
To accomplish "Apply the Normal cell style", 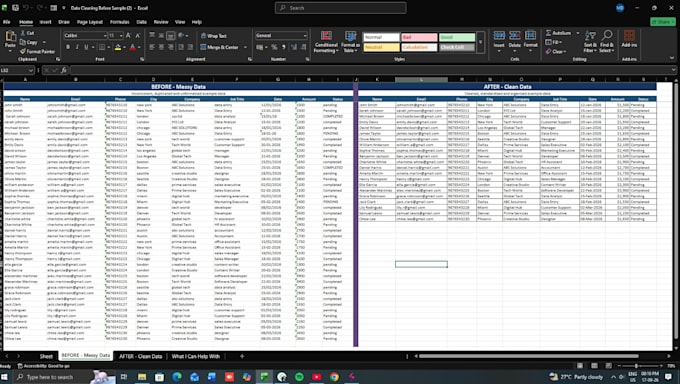I will 381,37.
